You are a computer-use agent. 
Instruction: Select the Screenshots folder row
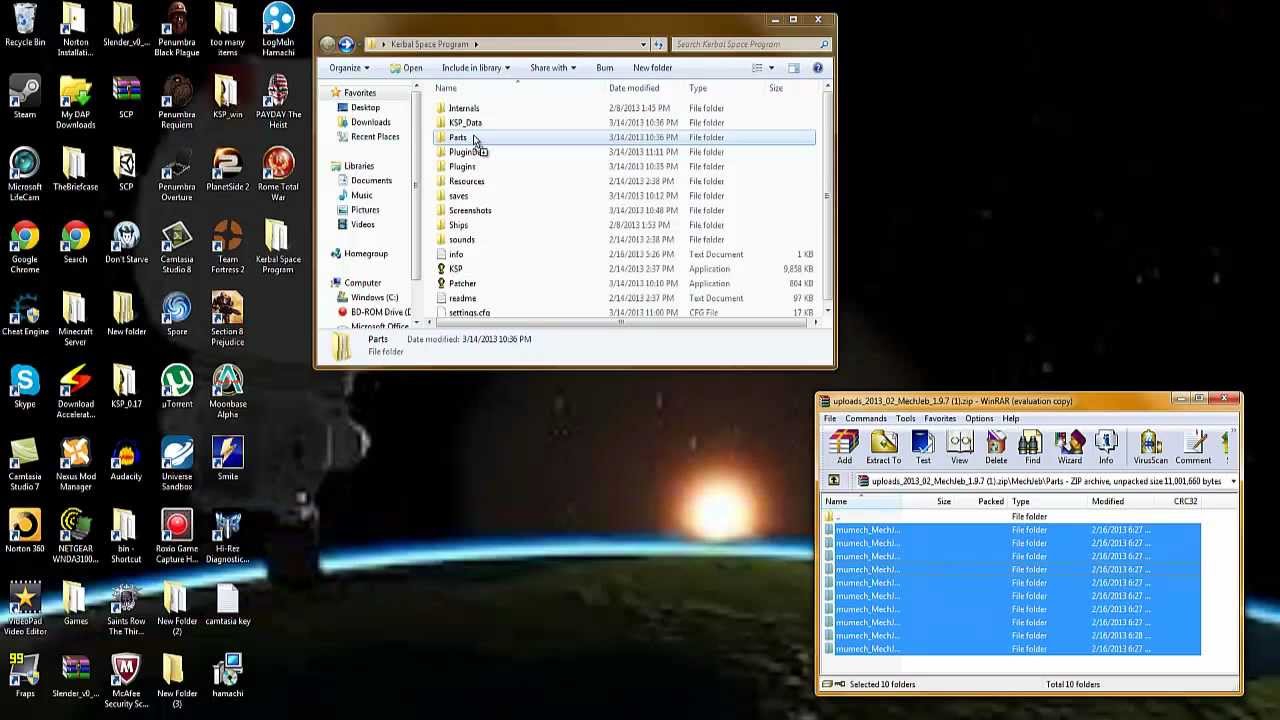click(625, 211)
